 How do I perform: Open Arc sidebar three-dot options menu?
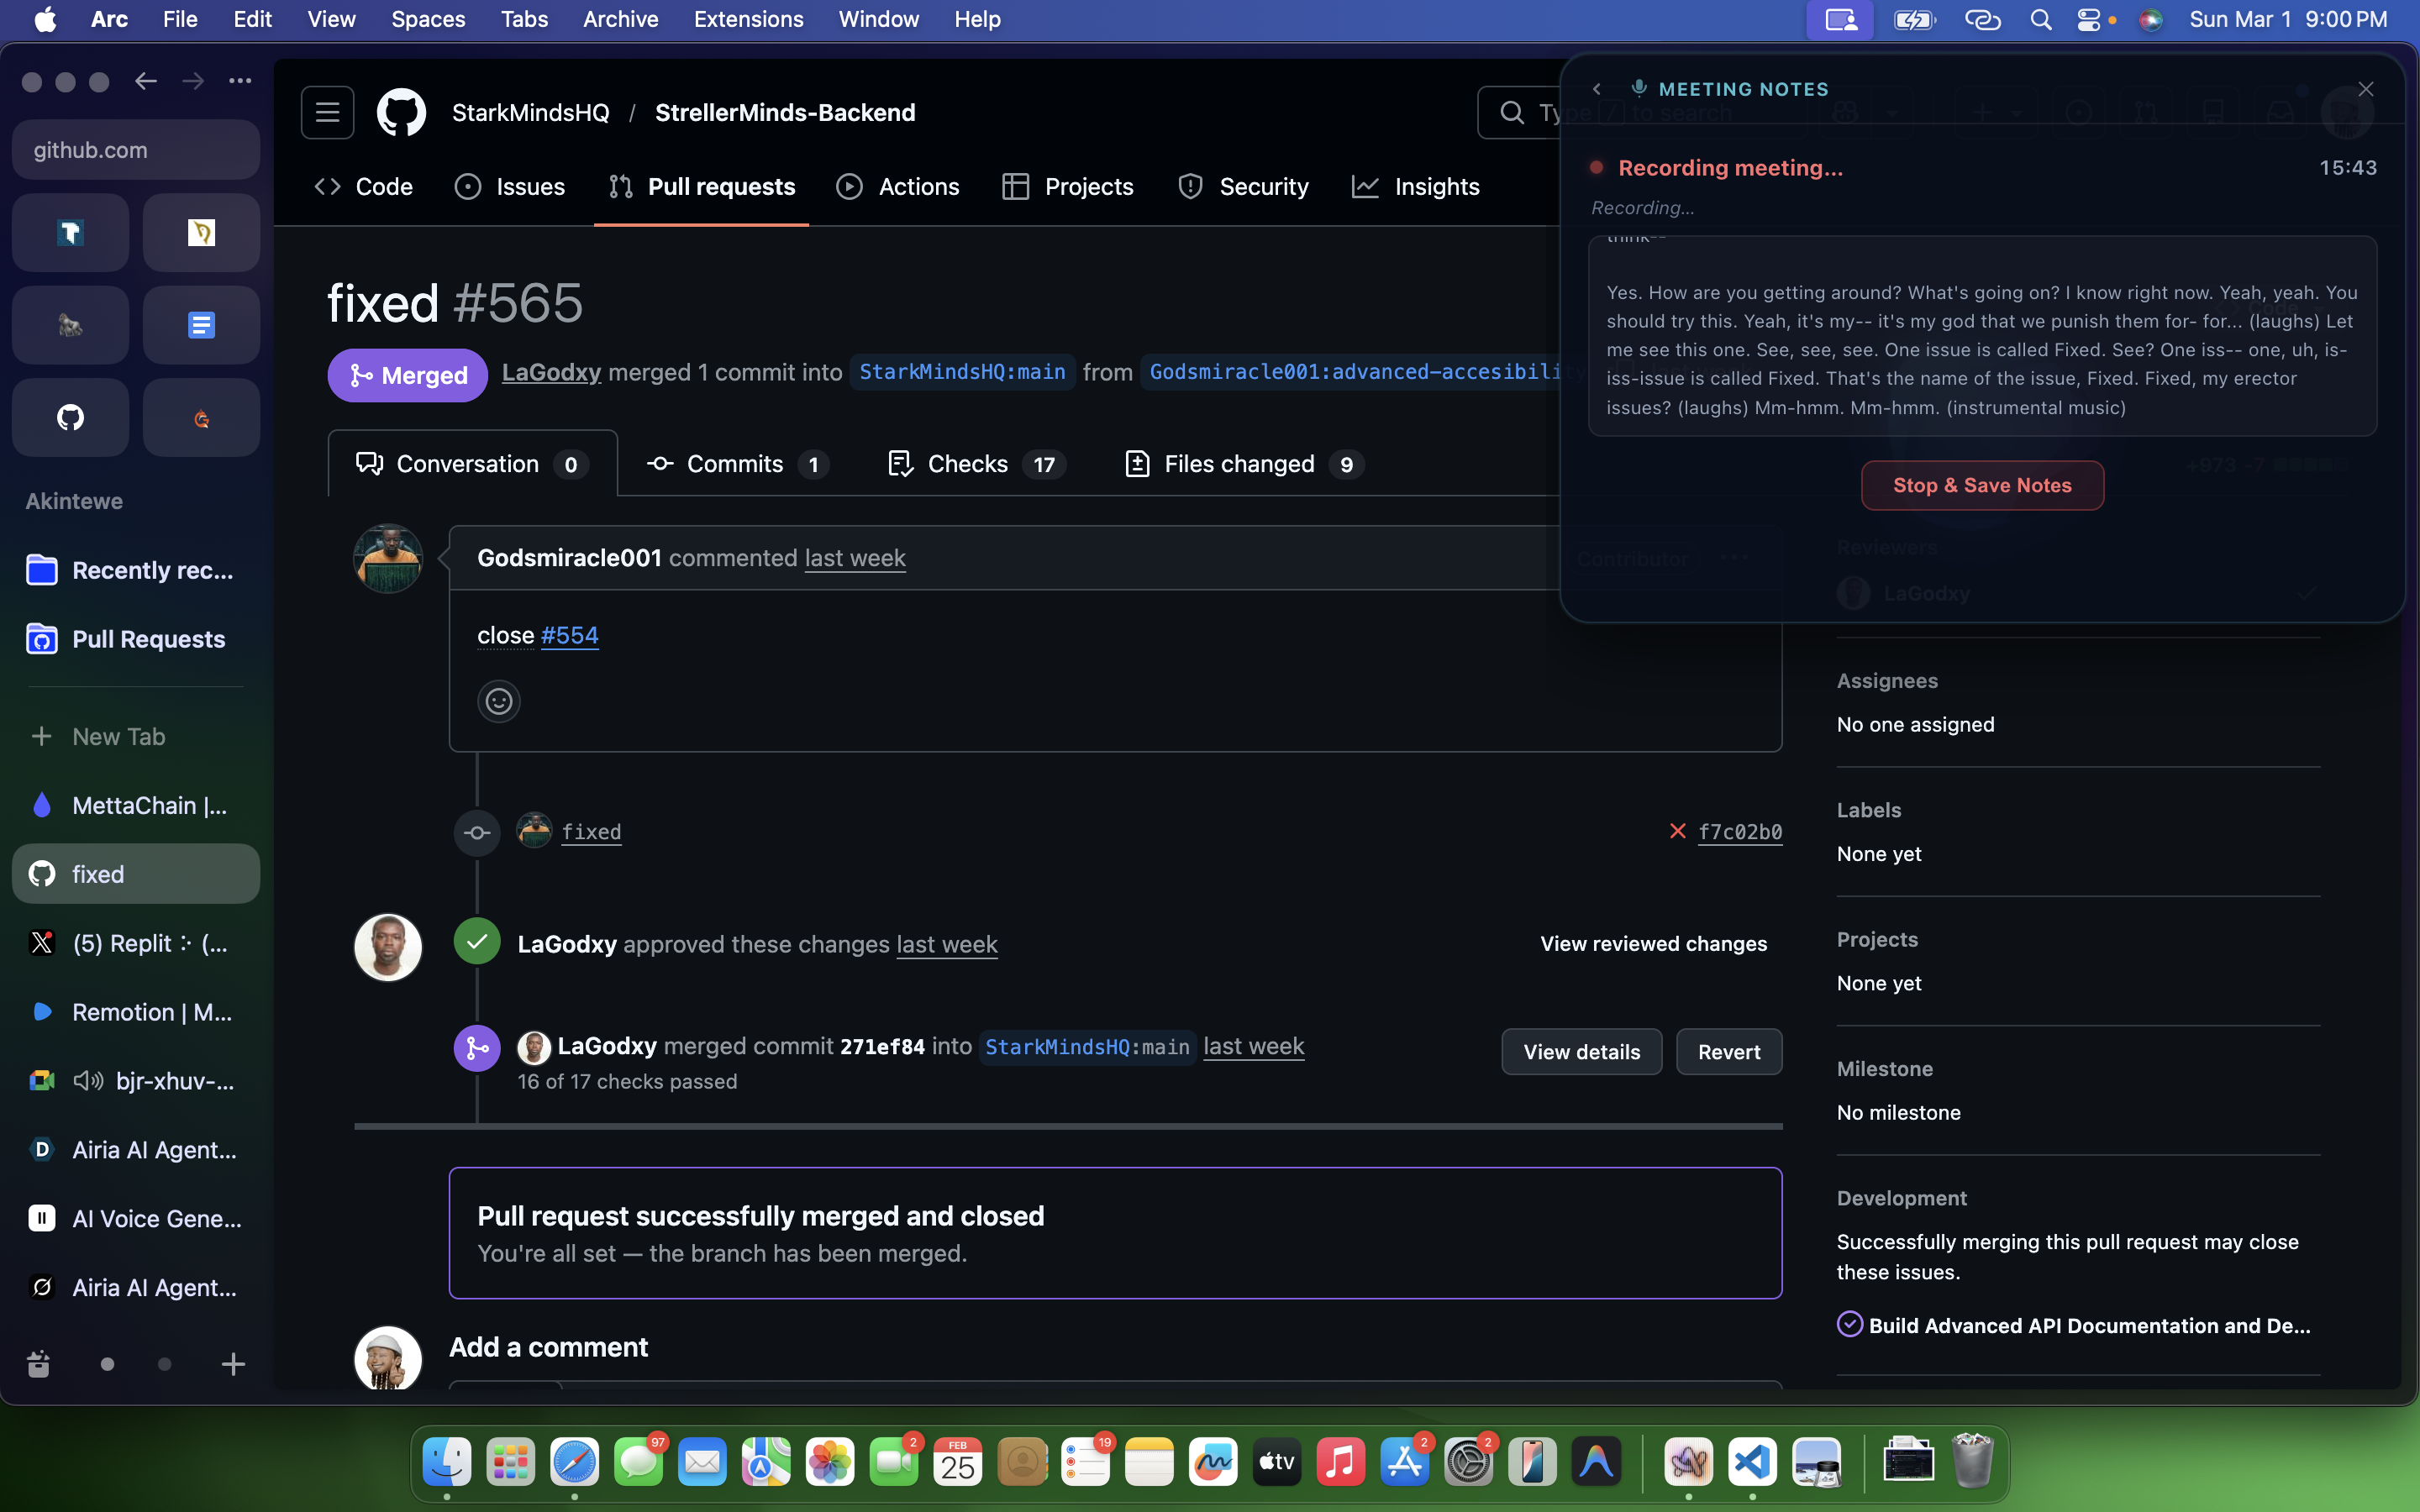[x=240, y=81]
